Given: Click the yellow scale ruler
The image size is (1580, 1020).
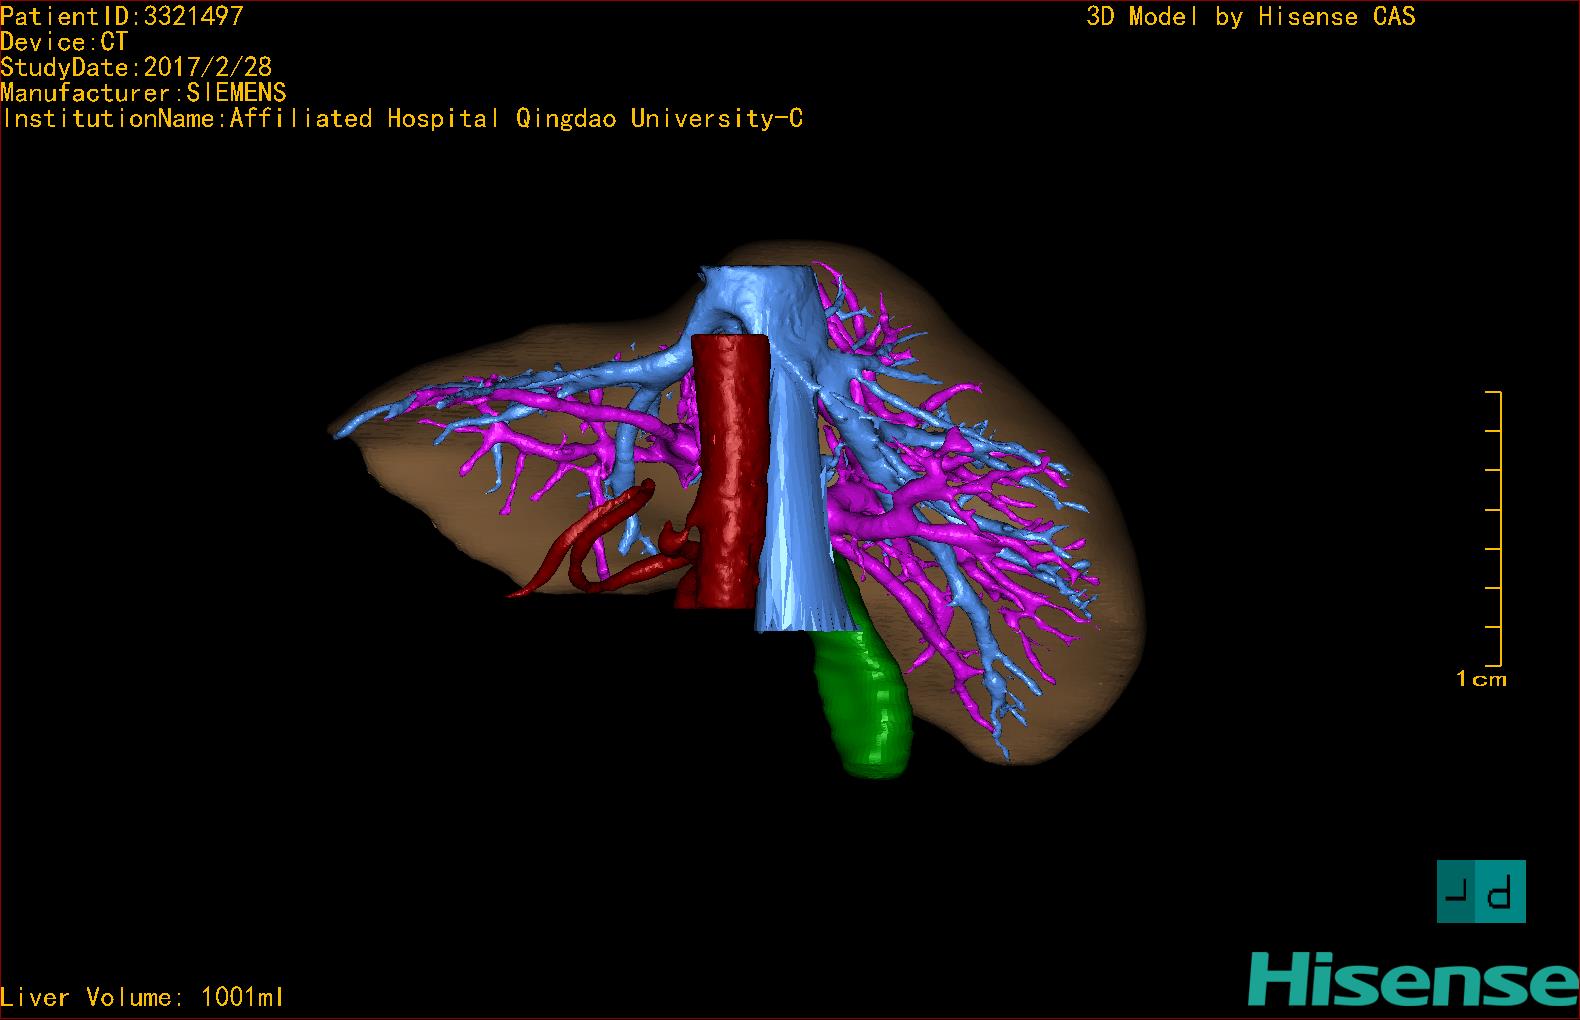Looking at the screenshot, I should click(x=1495, y=529).
